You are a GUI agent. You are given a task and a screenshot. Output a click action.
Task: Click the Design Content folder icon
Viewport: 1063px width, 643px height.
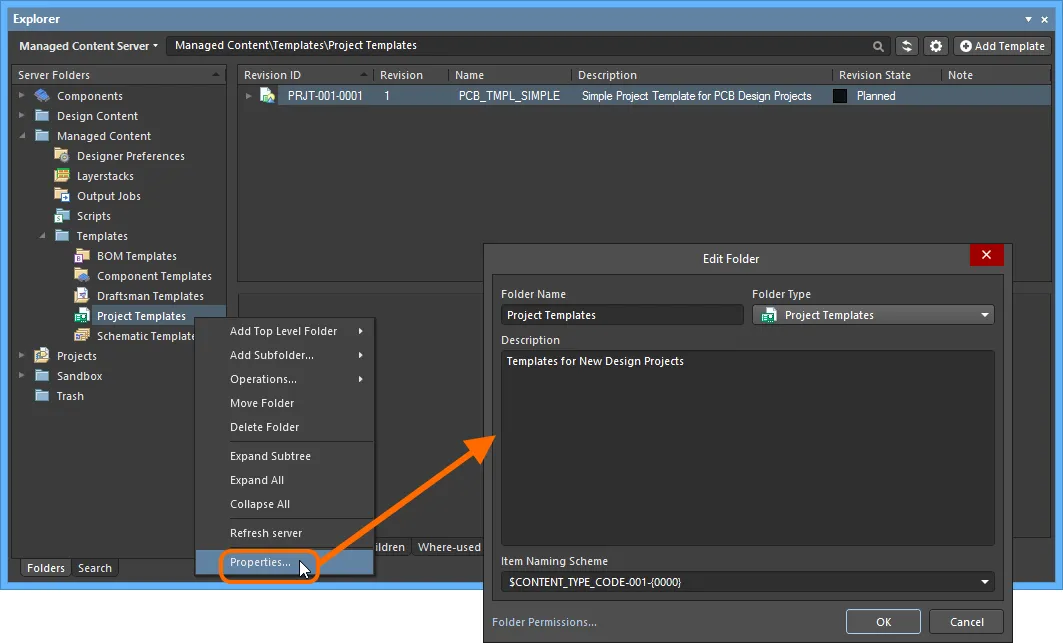(x=42, y=115)
